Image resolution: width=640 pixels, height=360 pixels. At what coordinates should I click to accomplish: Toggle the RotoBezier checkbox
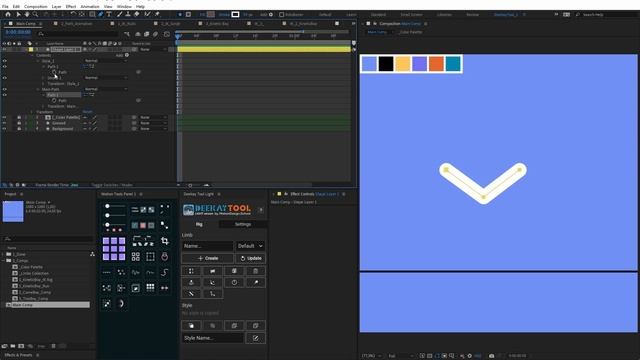(281, 14)
